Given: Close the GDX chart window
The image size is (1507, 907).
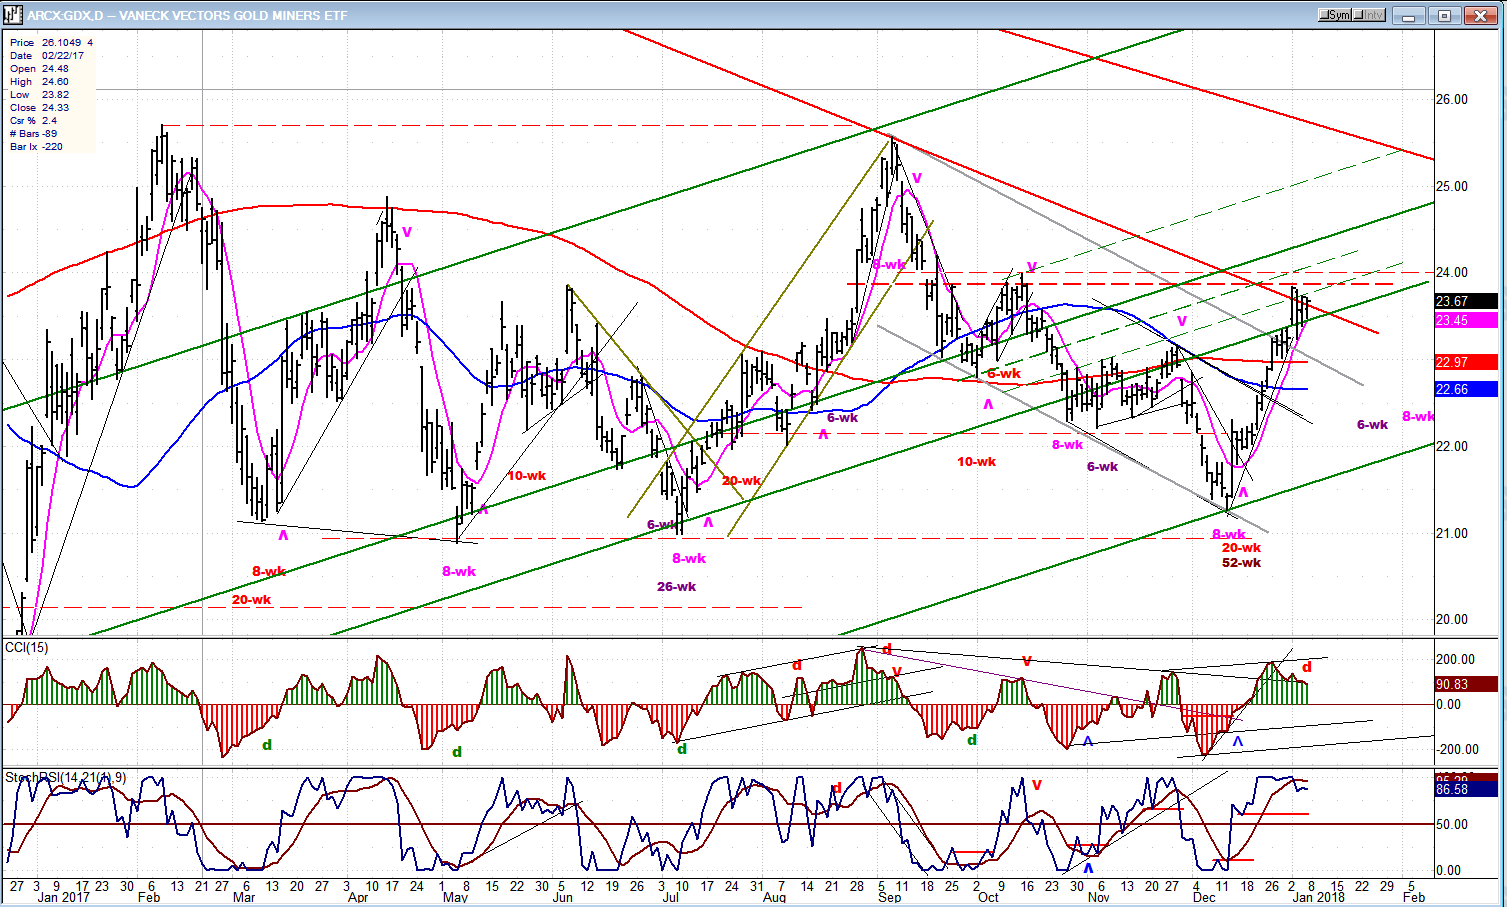Looking at the screenshot, I should [1479, 15].
